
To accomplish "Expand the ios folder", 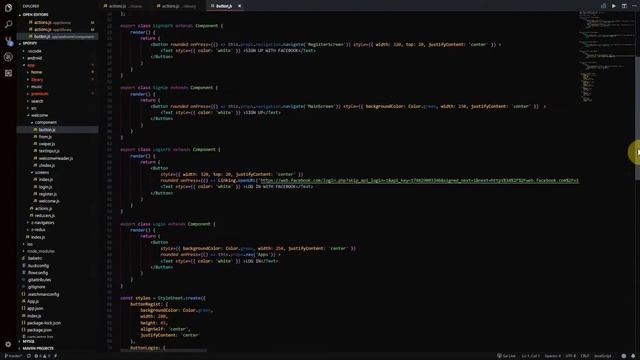I will point(29,244).
